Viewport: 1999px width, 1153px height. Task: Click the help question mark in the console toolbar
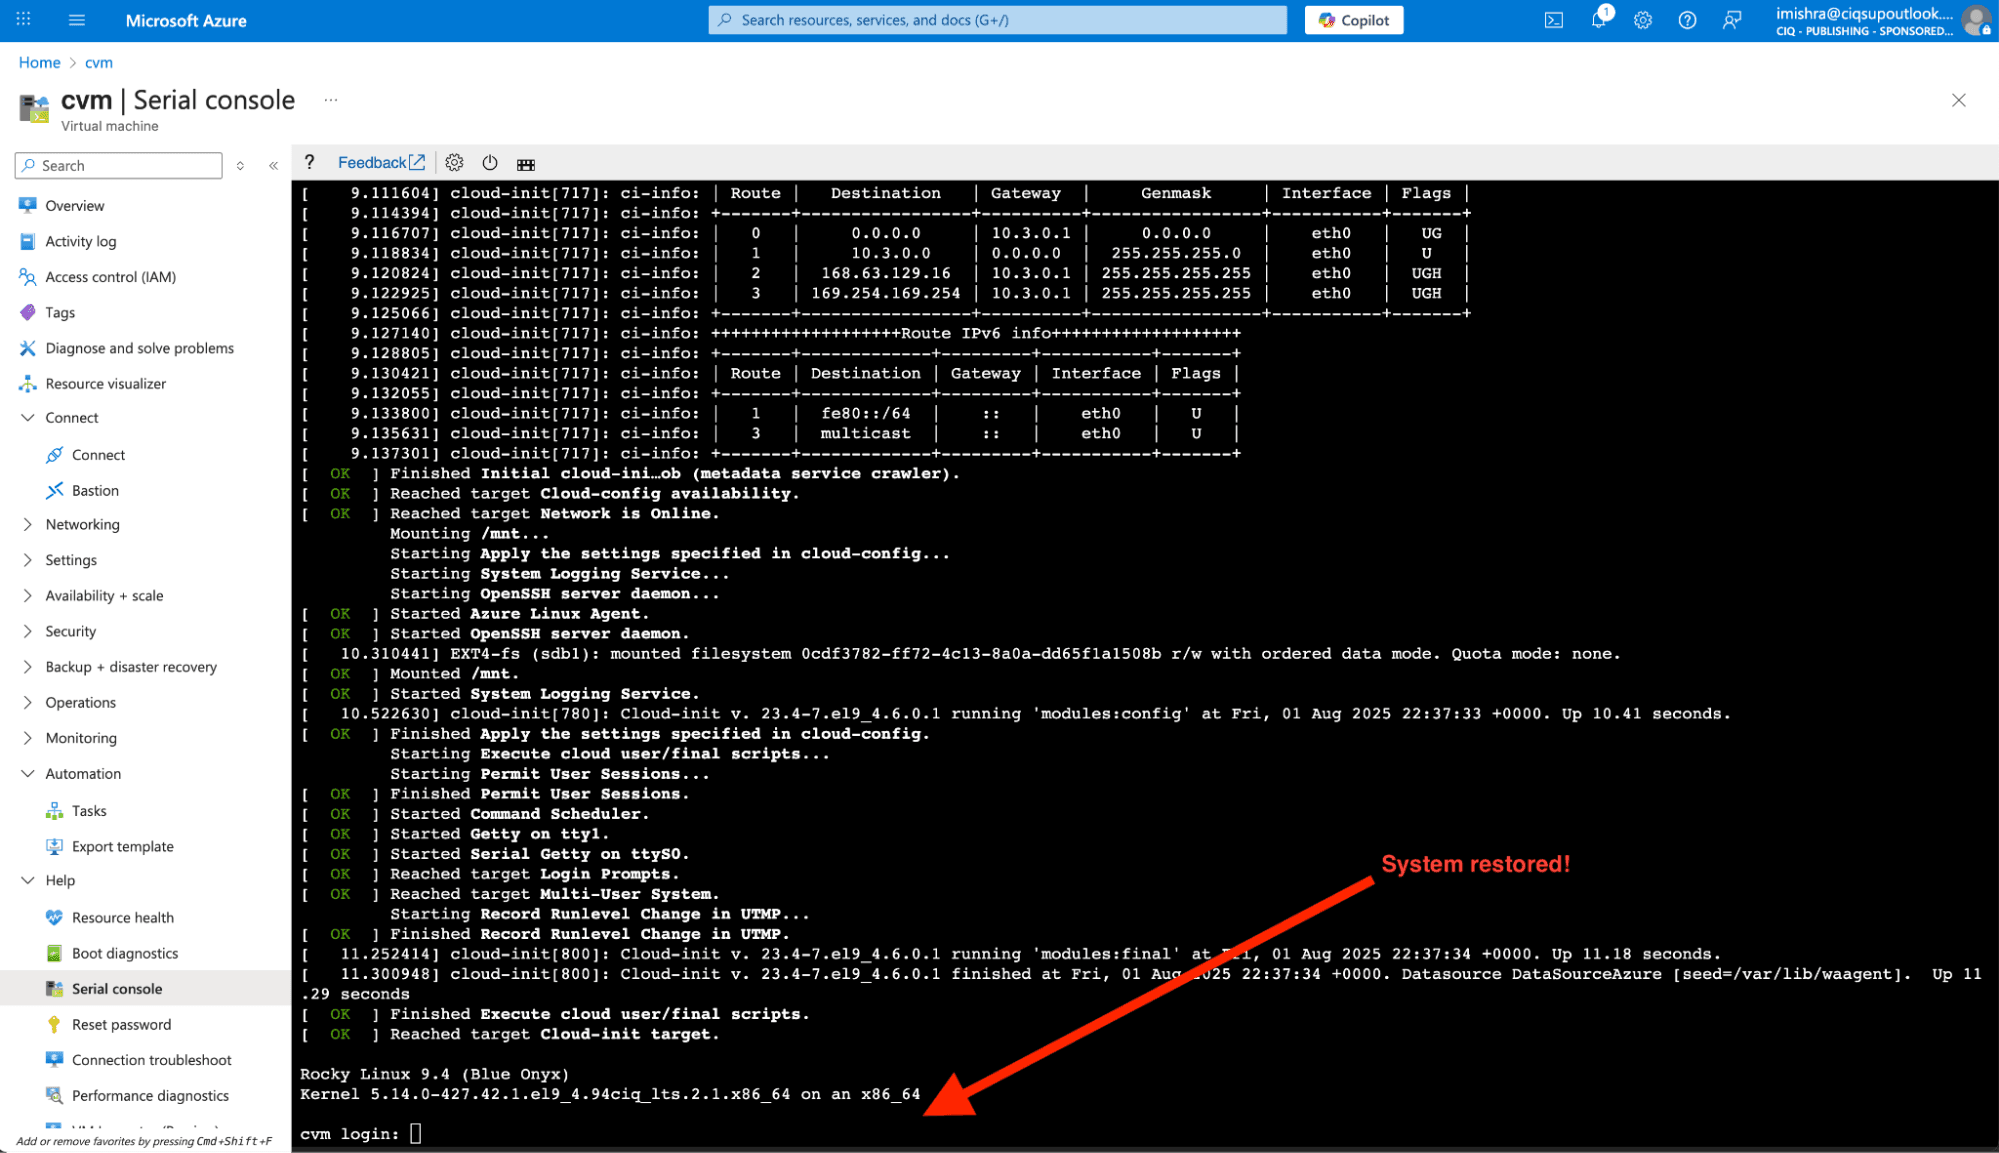(310, 163)
